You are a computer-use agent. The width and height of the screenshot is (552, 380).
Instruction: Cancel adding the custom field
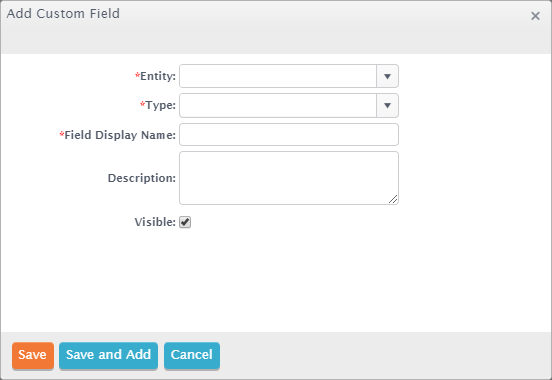pos(192,355)
